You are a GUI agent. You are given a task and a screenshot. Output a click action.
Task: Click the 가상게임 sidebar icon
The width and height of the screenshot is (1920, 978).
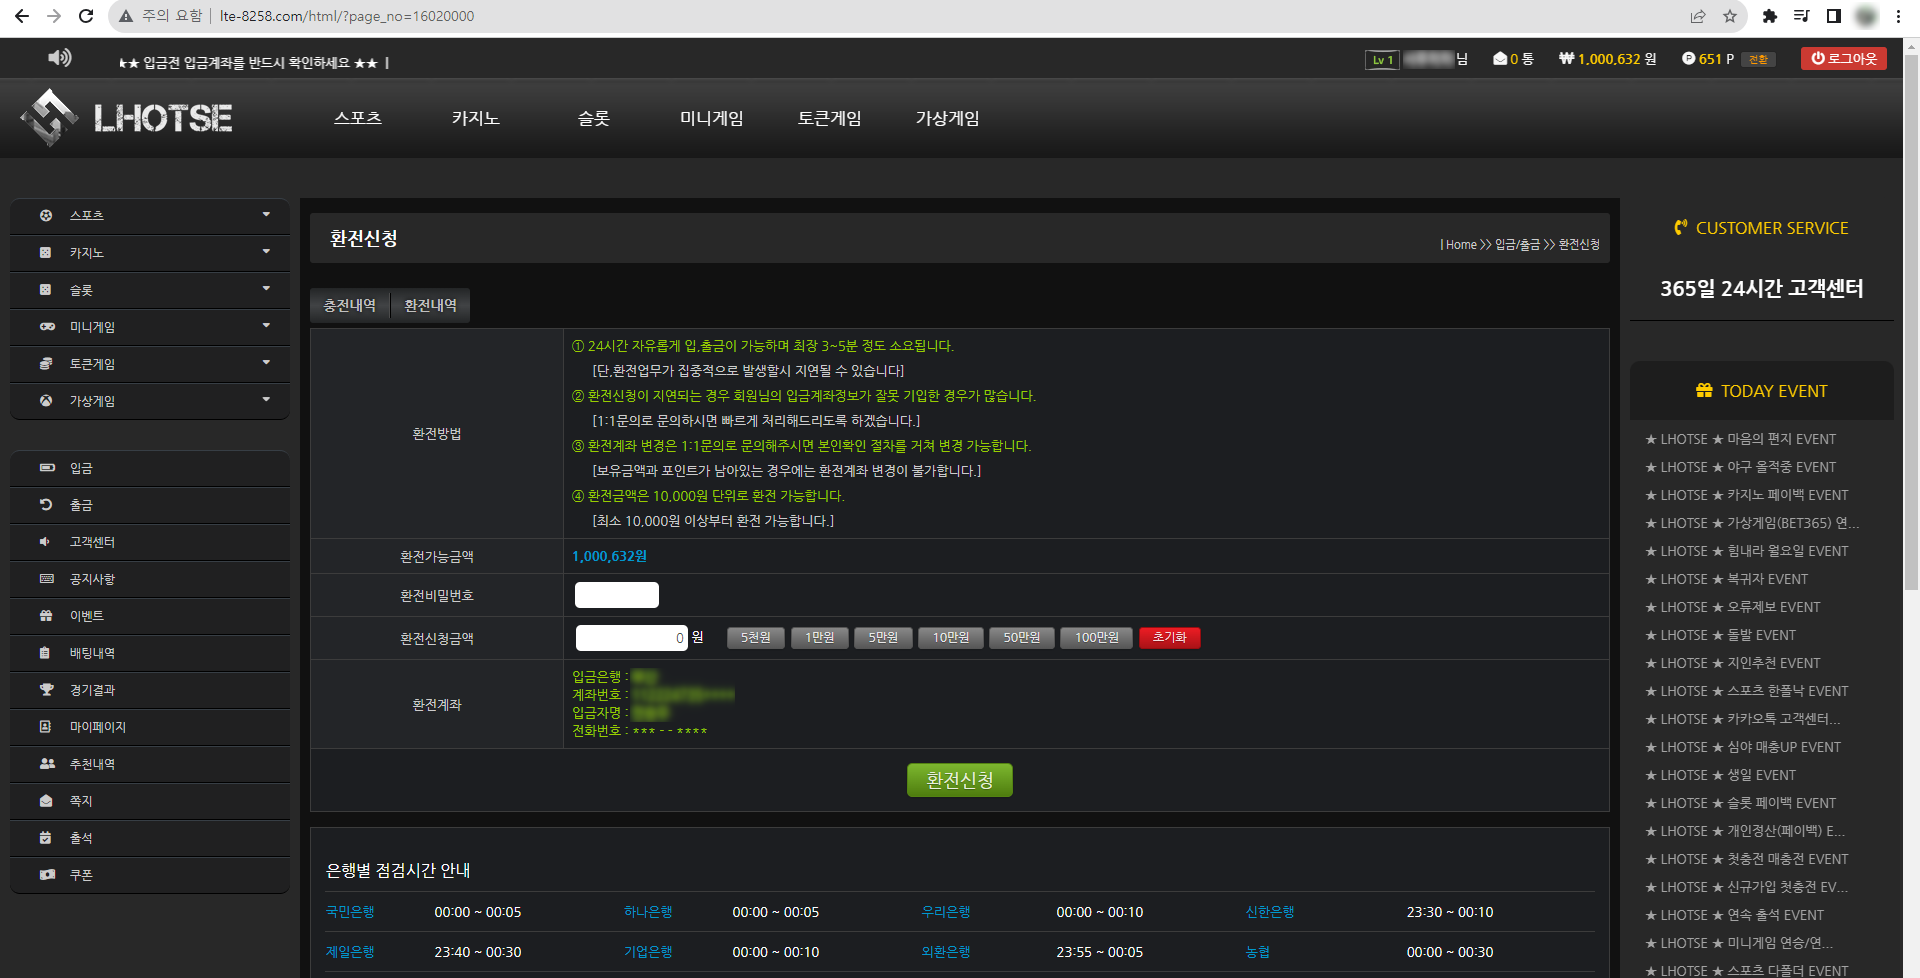(x=46, y=400)
